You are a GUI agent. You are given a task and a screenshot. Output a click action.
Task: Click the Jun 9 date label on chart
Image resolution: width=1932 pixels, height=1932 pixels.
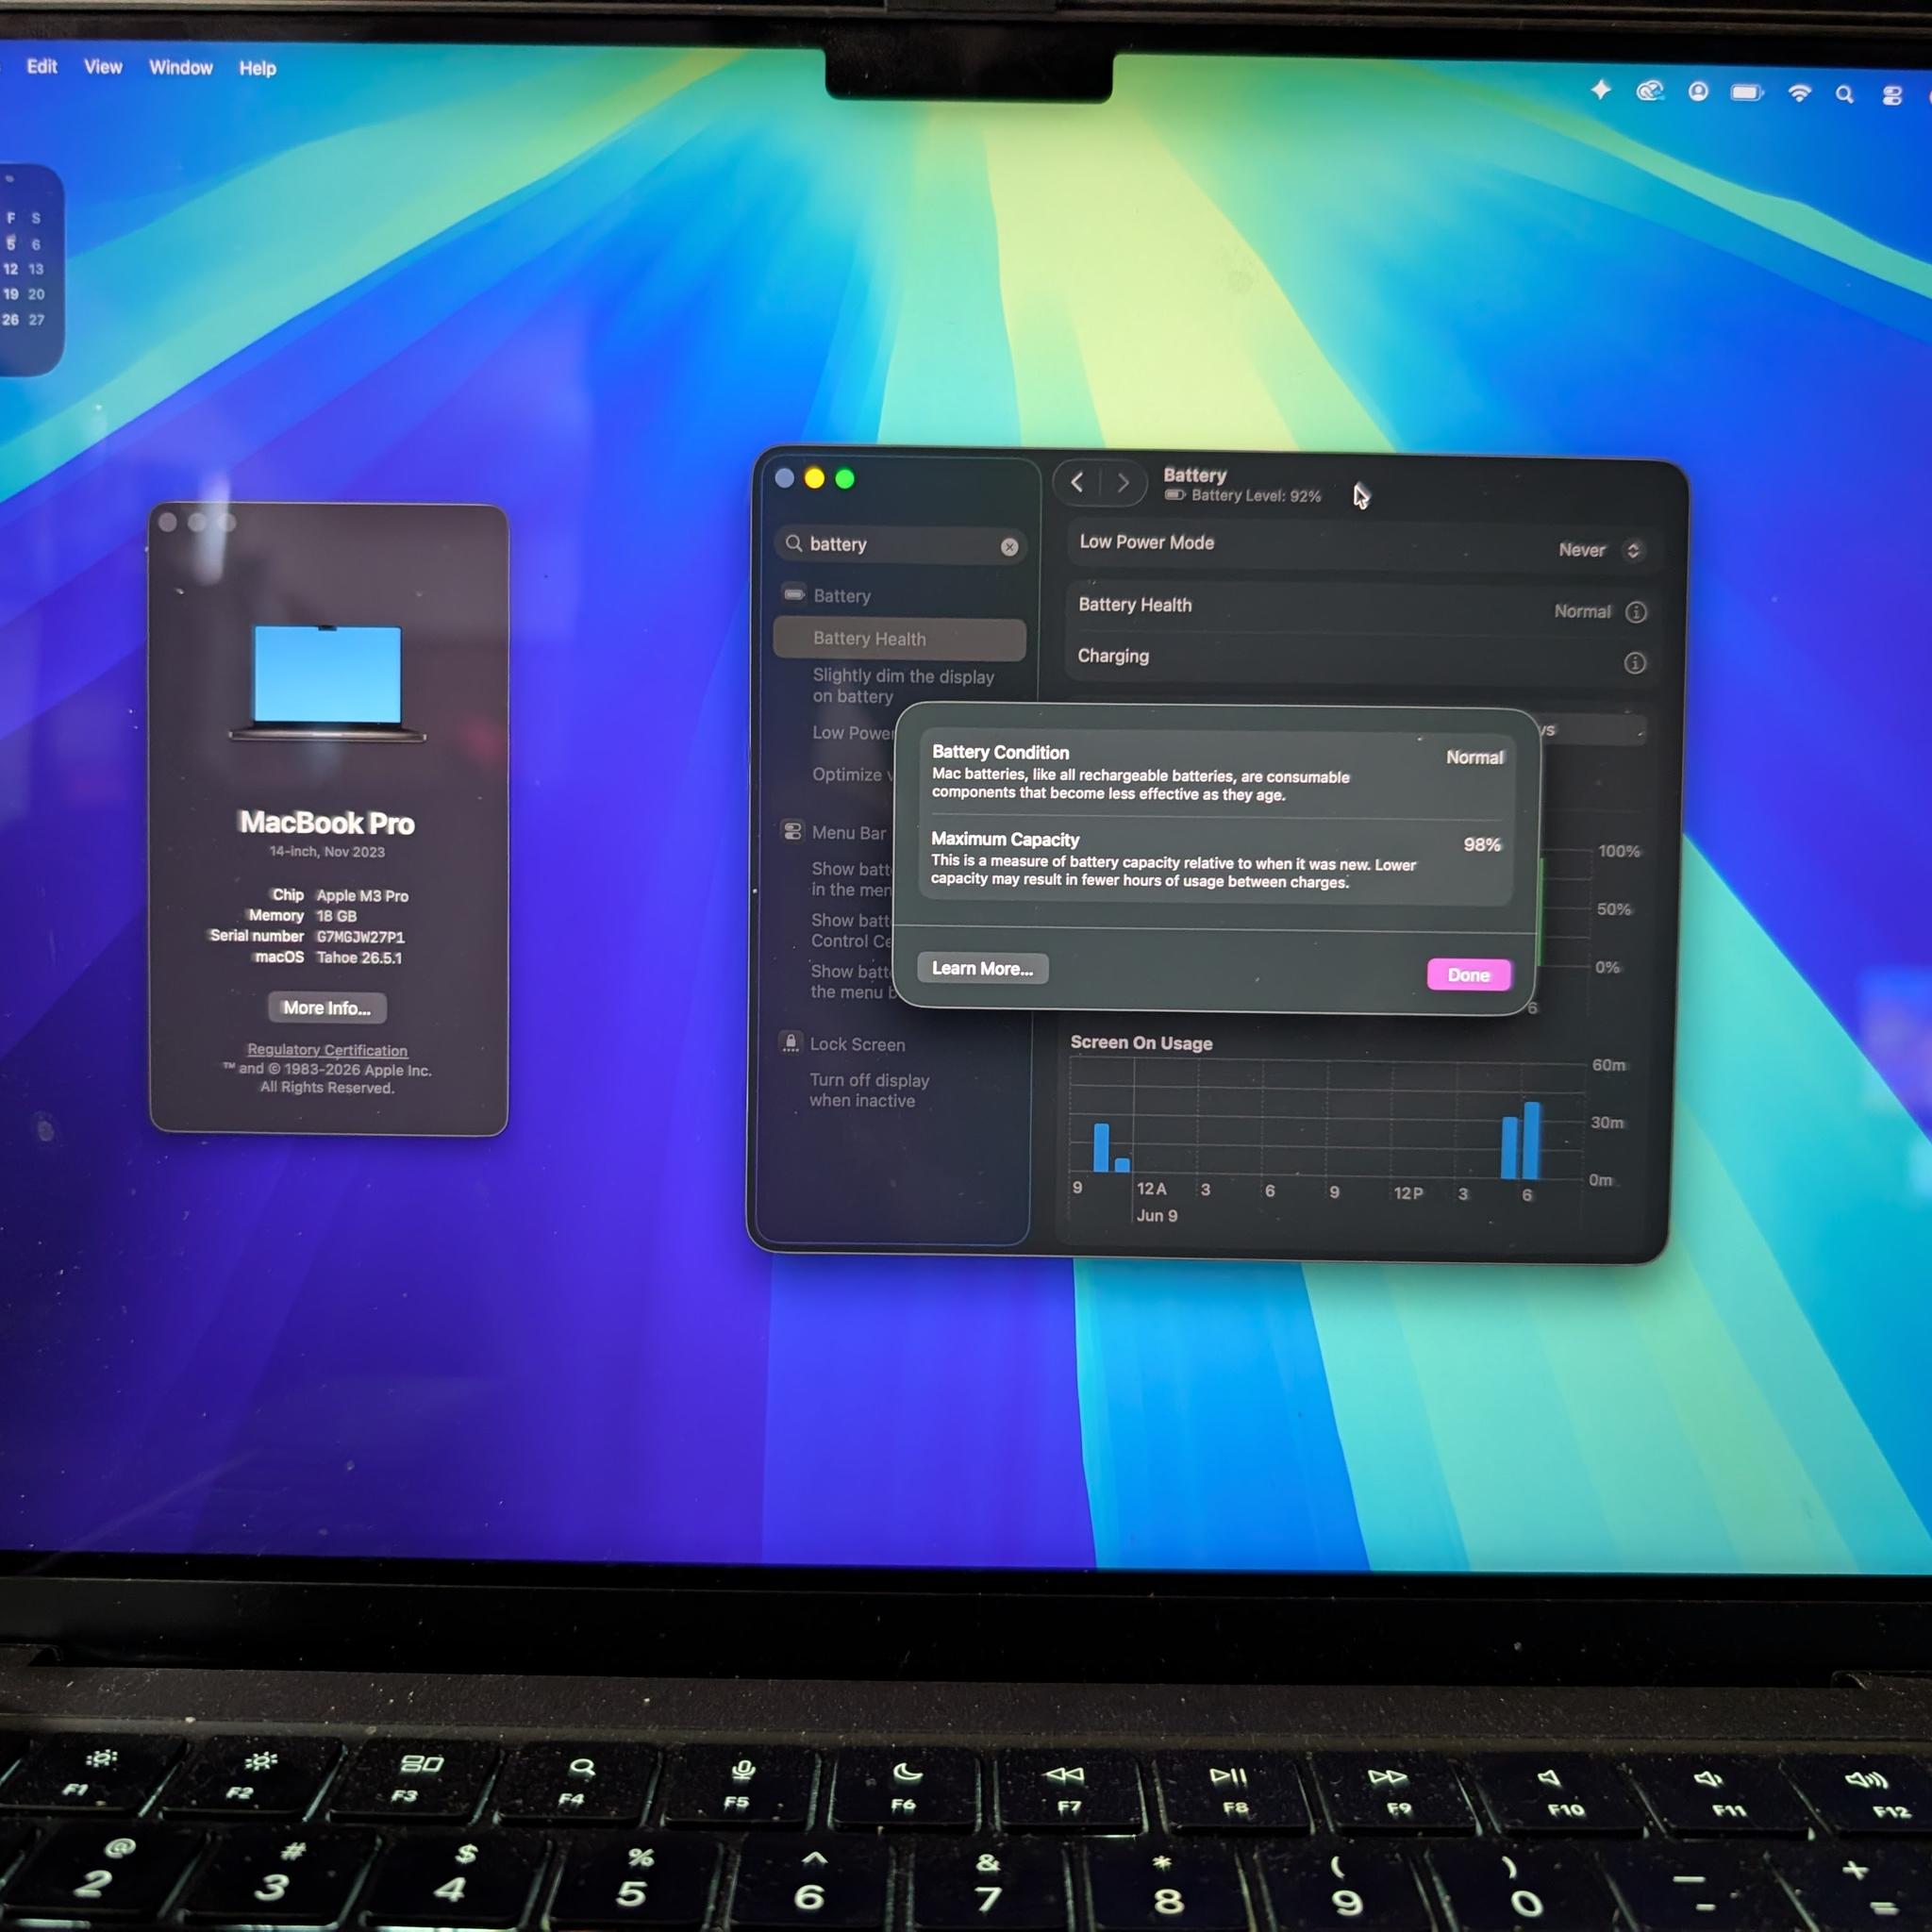(1156, 1216)
